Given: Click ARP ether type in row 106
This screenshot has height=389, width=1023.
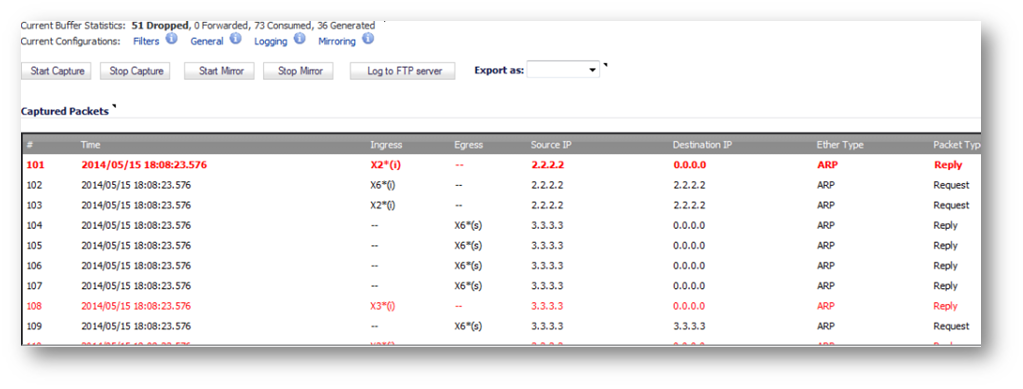Looking at the screenshot, I should (825, 266).
